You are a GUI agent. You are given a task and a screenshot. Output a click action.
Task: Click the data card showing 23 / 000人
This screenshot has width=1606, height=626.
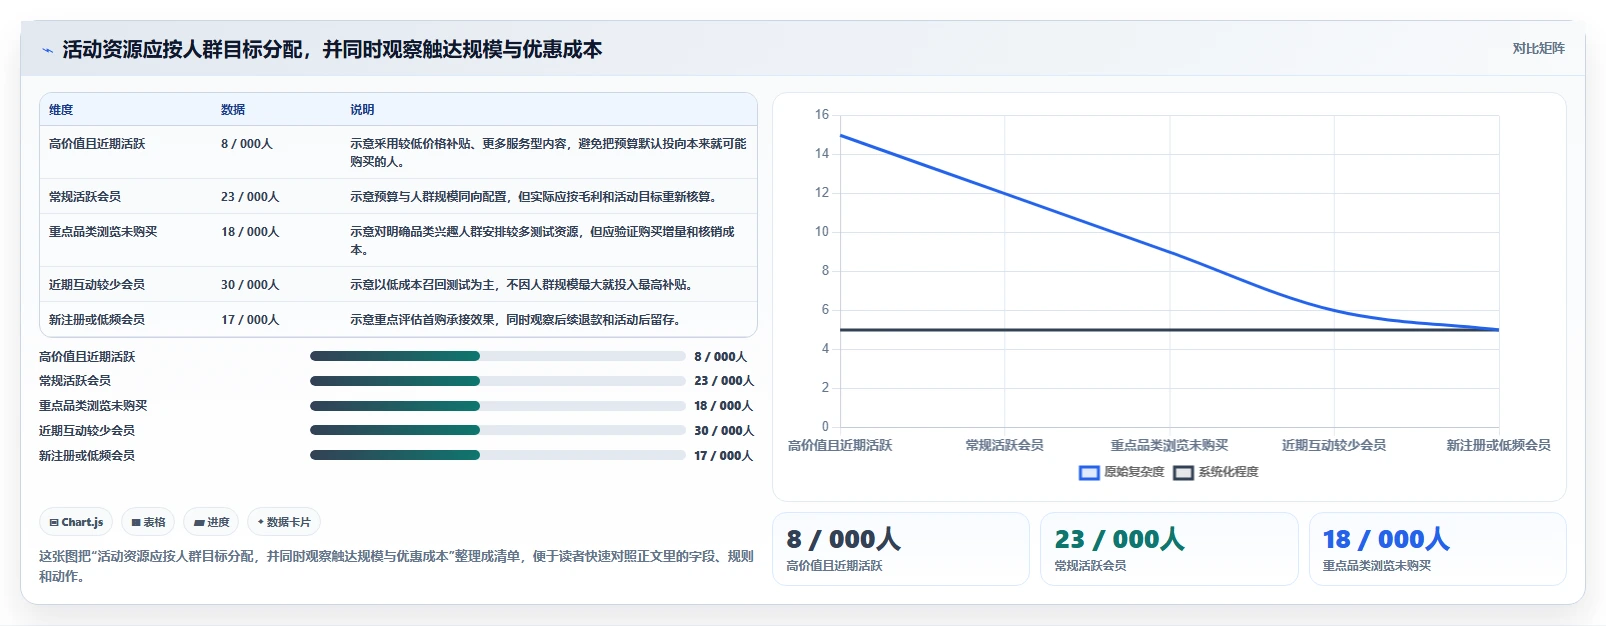click(x=1169, y=549)
